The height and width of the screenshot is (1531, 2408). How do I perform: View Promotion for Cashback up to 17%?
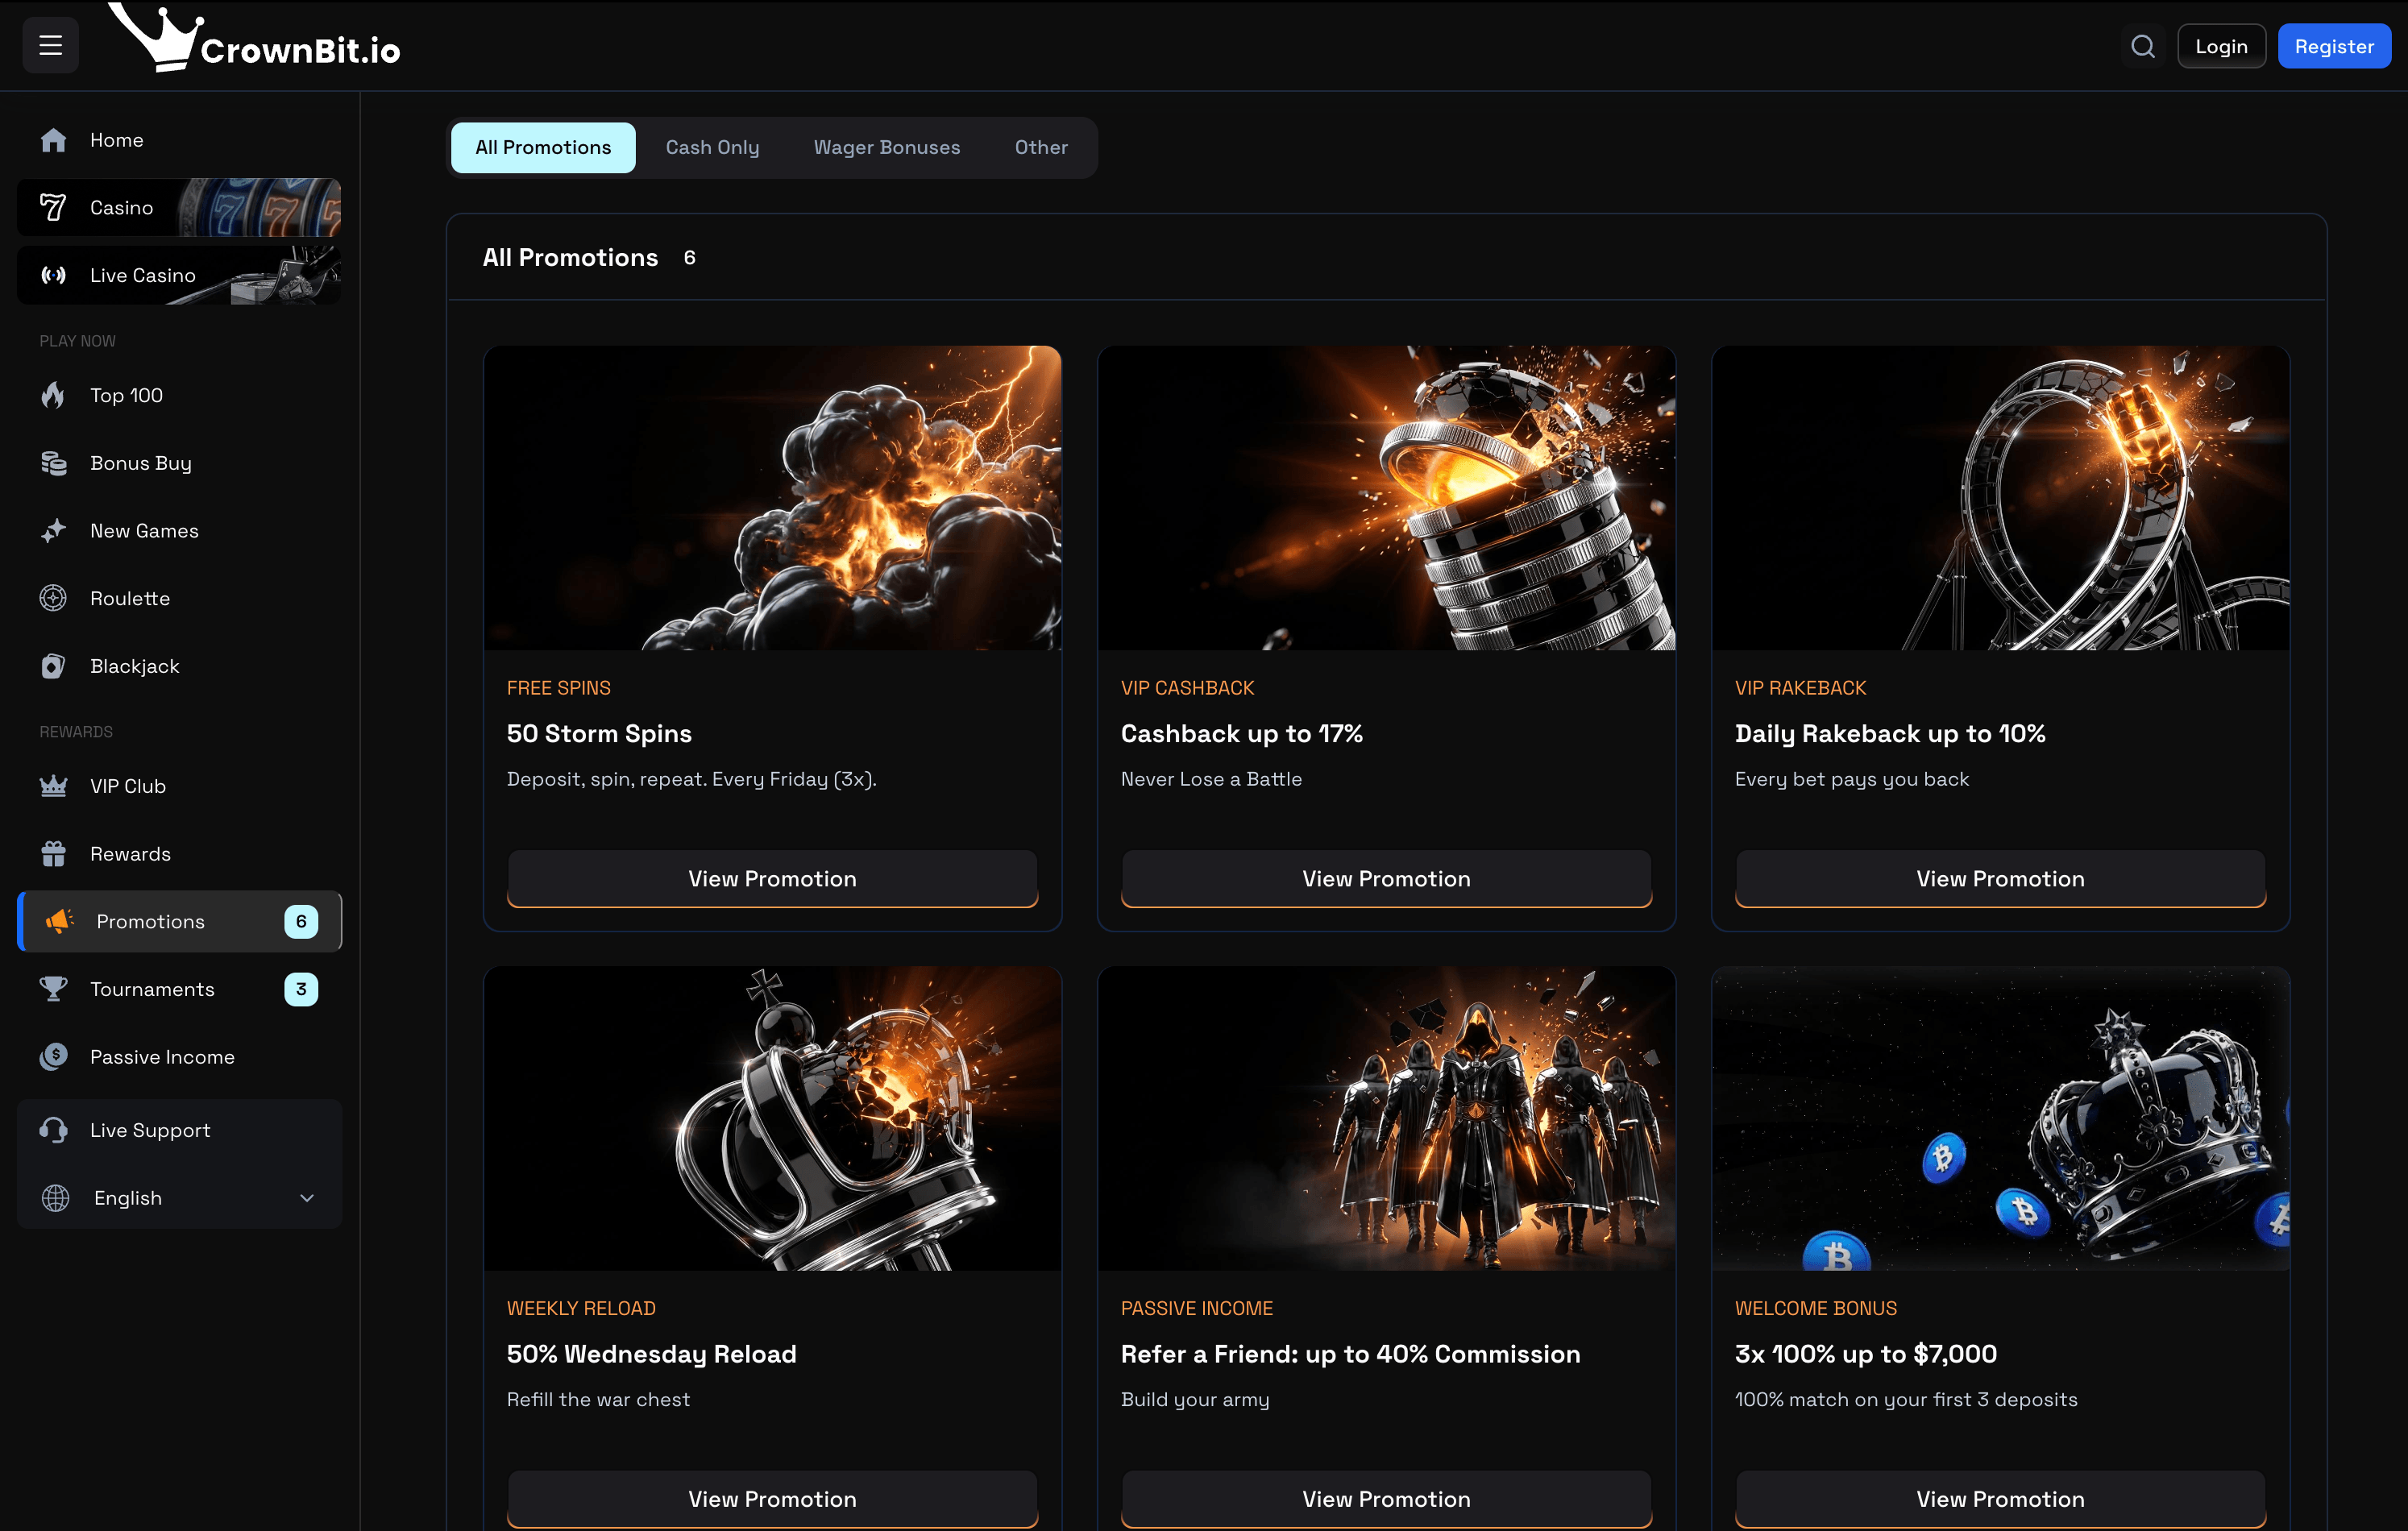coord(1386,878)
